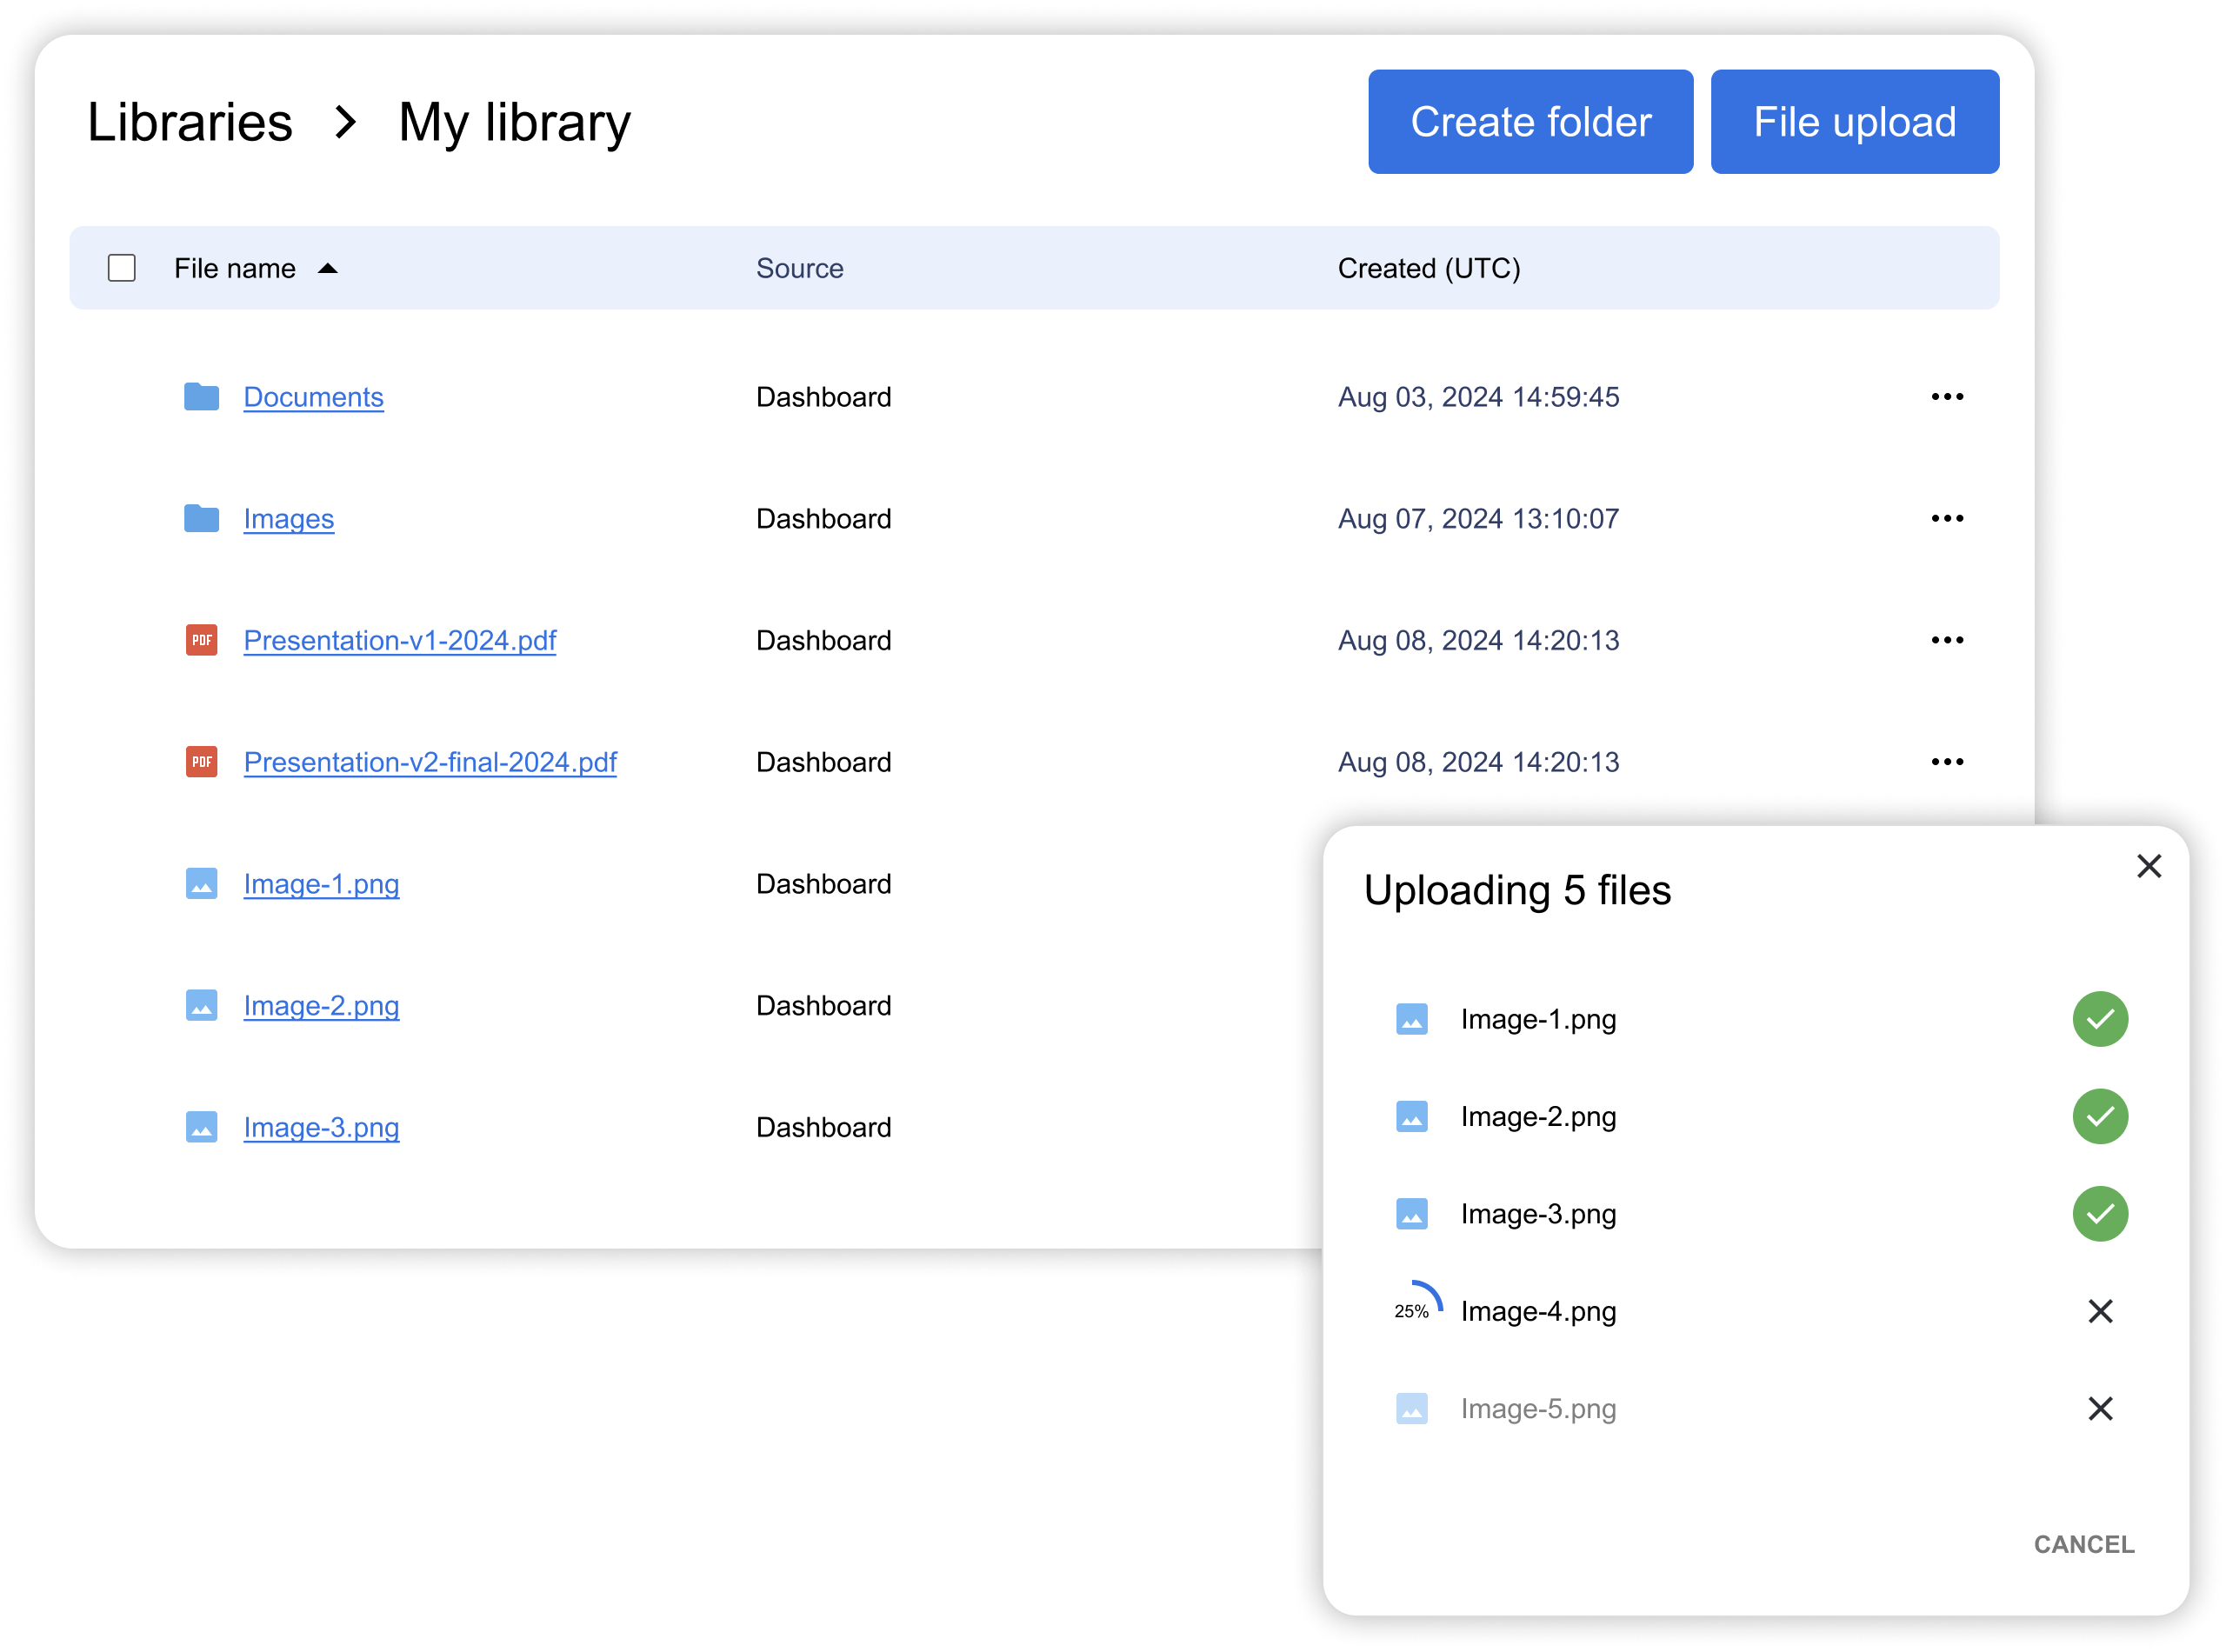
Task: Open the more options menu for the Documents row
Action: point(1947,397)
